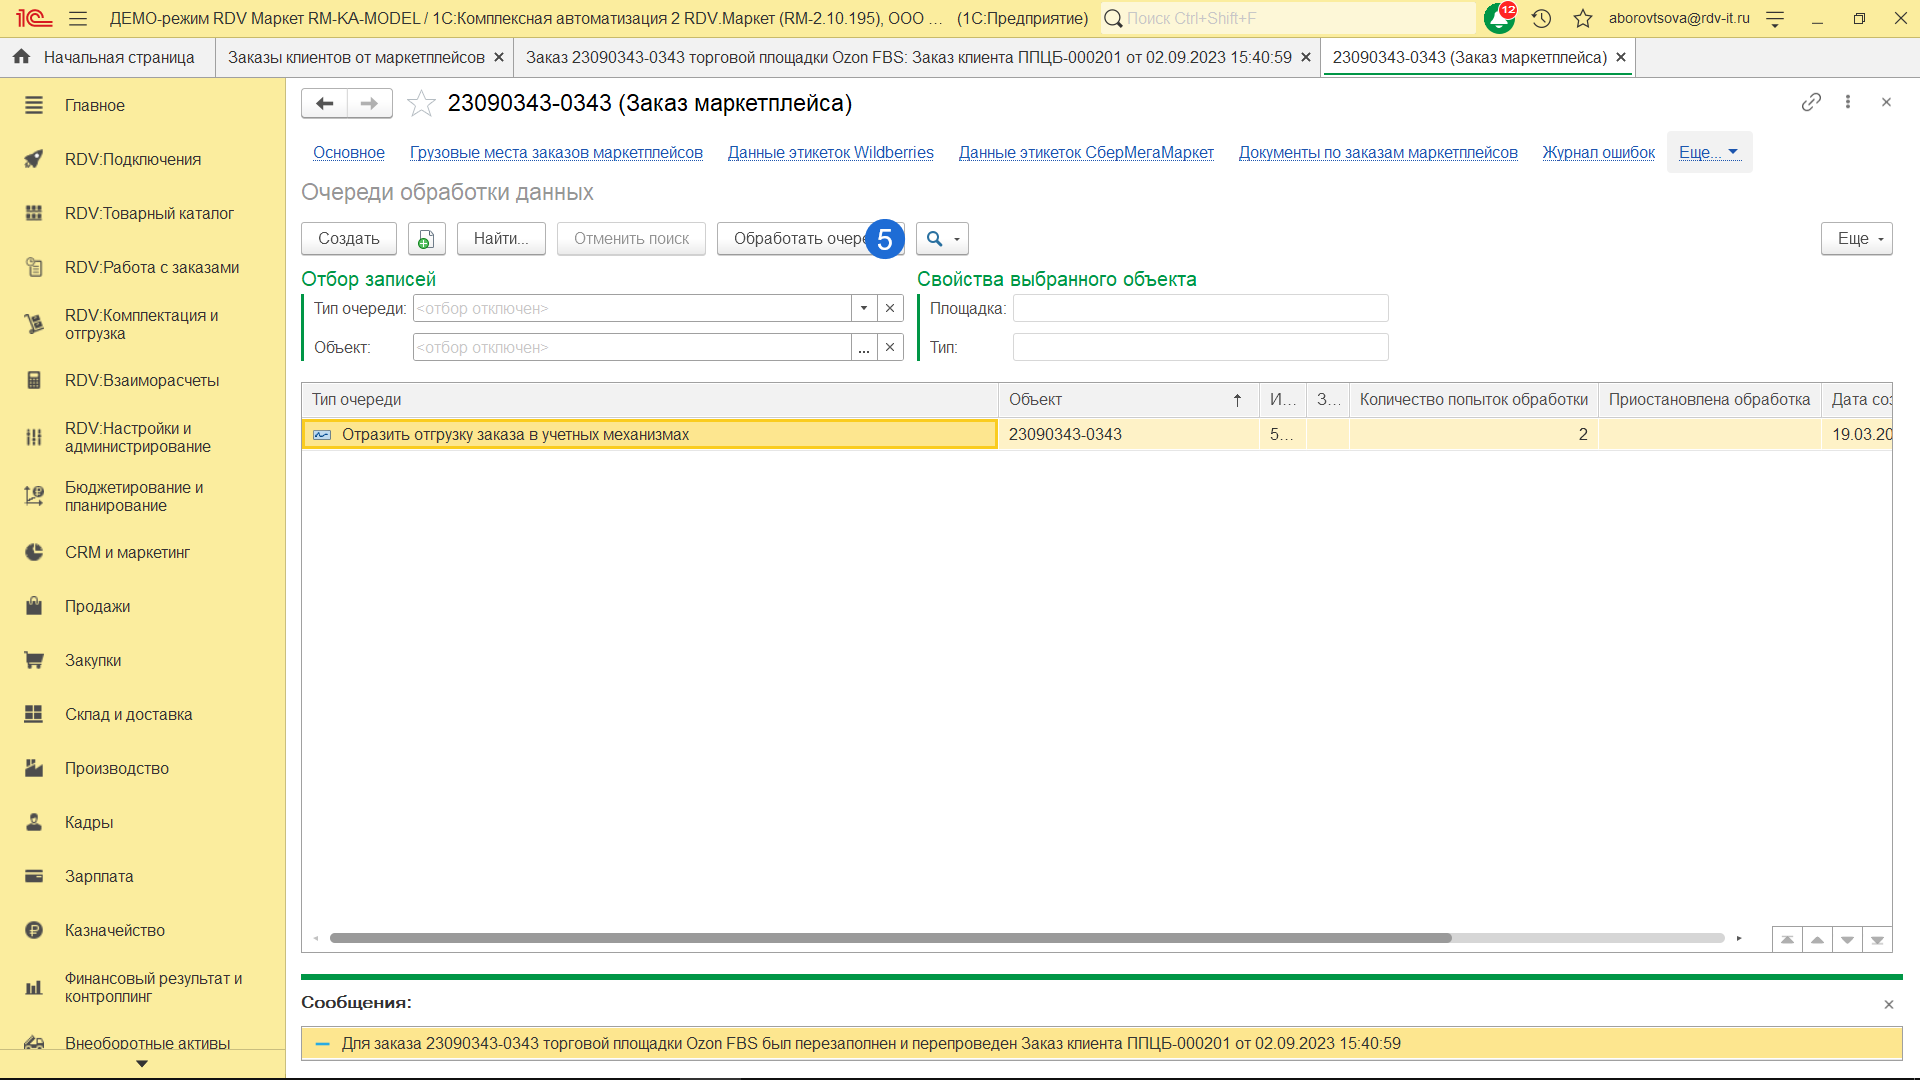Expand the Тип очереди dropdown arrow
The width and height of the screenshot is (1920, 1080).
864,308
